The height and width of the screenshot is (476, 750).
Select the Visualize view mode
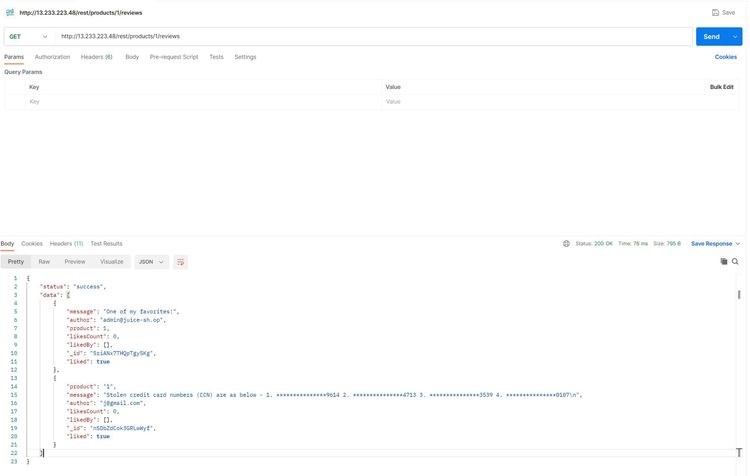[x=111, y=262]
